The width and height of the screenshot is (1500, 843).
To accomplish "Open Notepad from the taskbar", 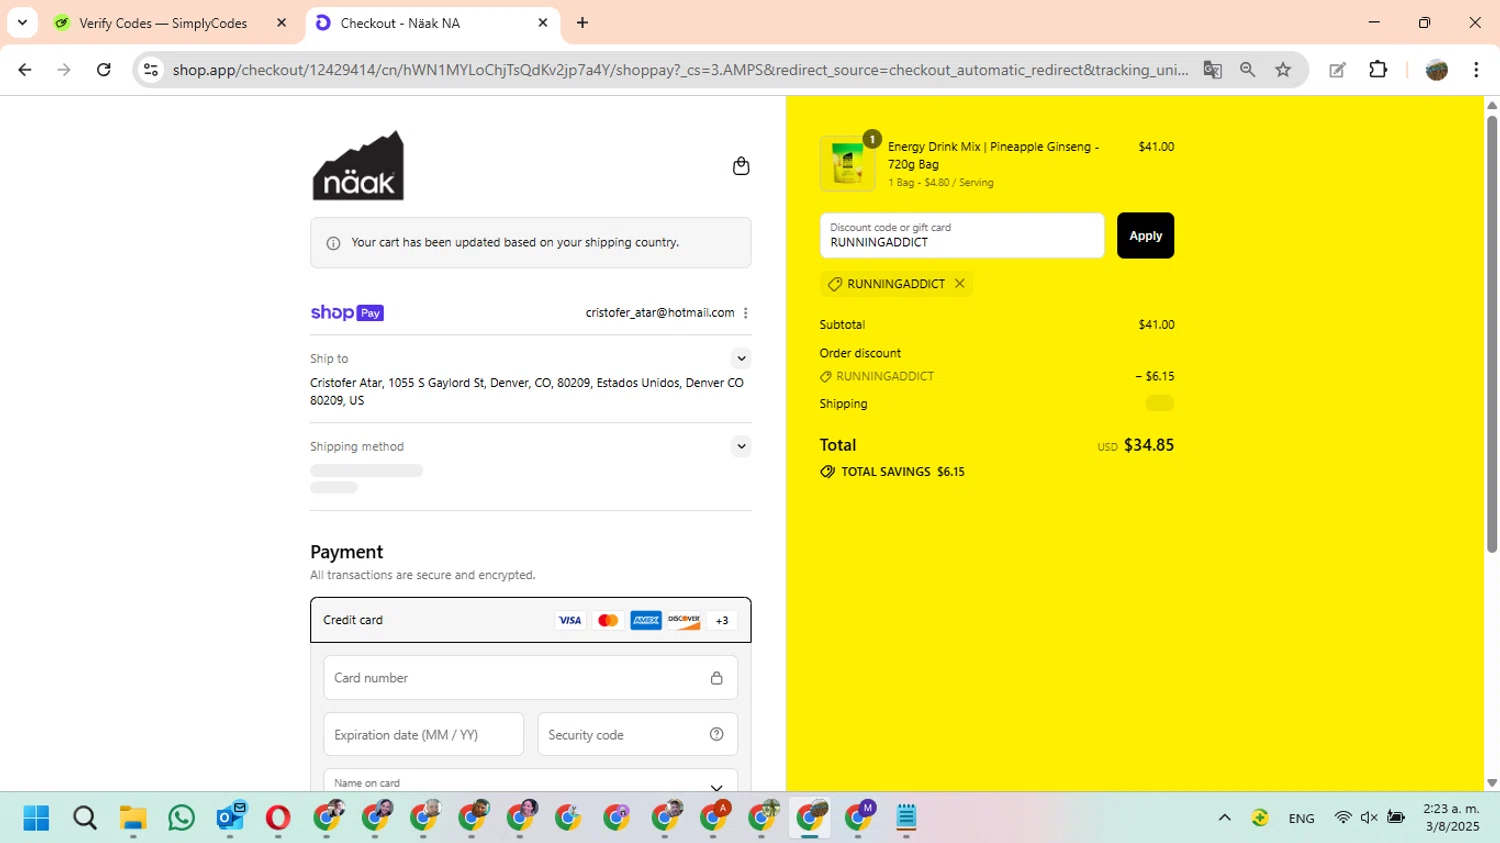I will (x=906, y=818).
